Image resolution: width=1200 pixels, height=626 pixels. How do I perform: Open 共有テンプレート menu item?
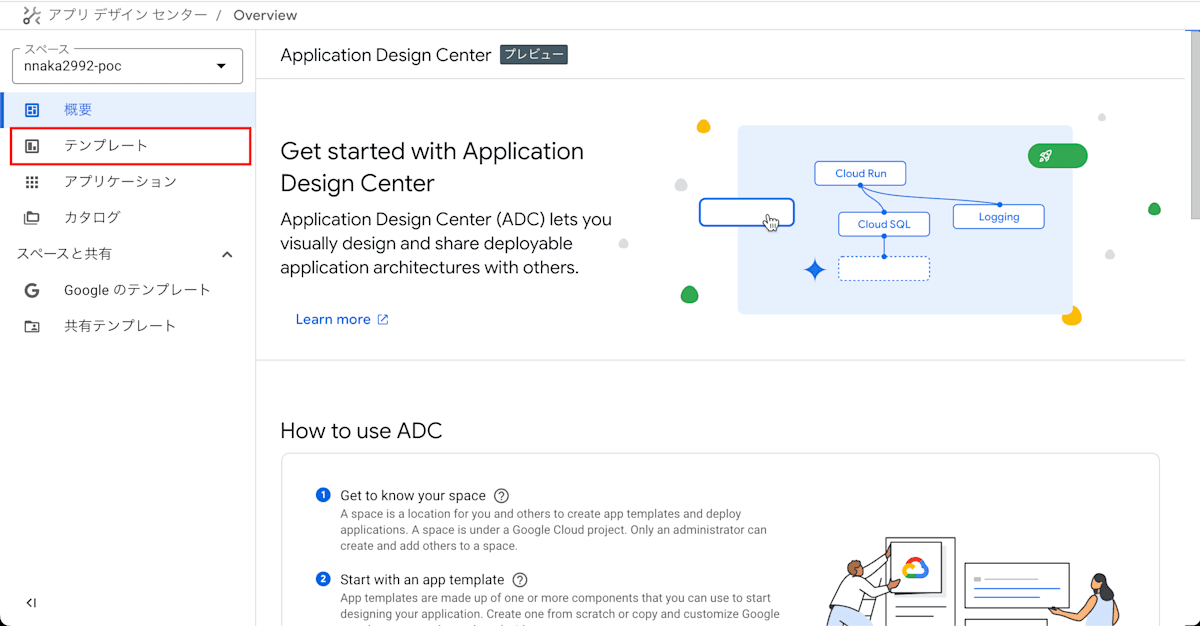128,326
